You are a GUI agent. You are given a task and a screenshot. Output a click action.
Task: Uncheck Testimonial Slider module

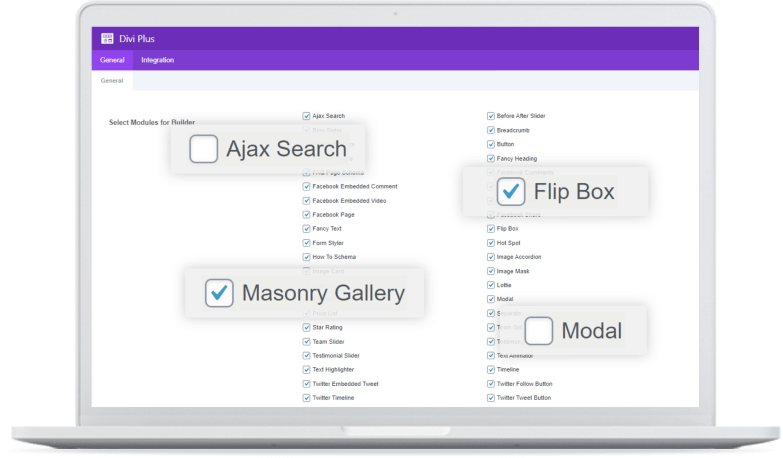[x=306, y=356]
